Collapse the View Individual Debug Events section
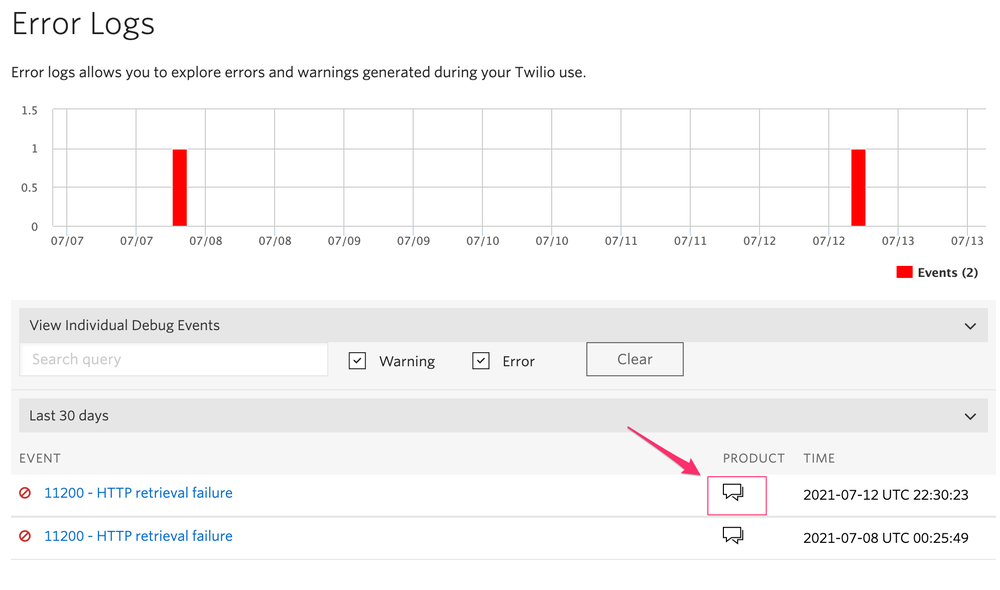This screenshot has width=1000, height=590. [x=968, y=325]
